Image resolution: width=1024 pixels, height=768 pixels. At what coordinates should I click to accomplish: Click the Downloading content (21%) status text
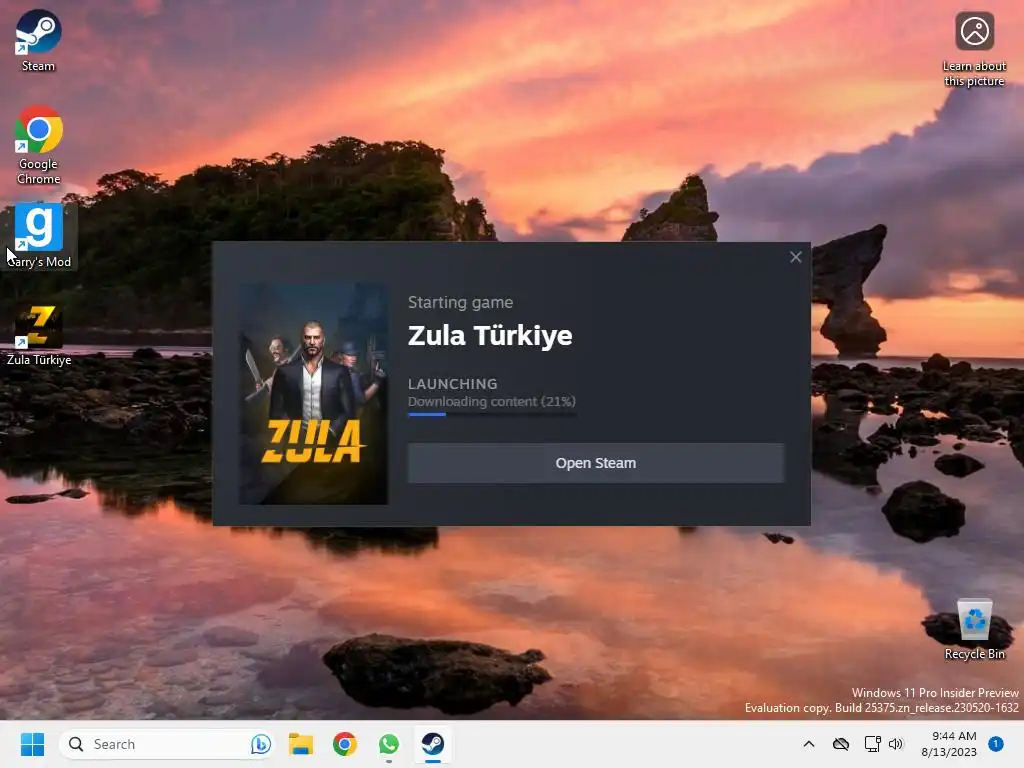click(x=492, y=402)
